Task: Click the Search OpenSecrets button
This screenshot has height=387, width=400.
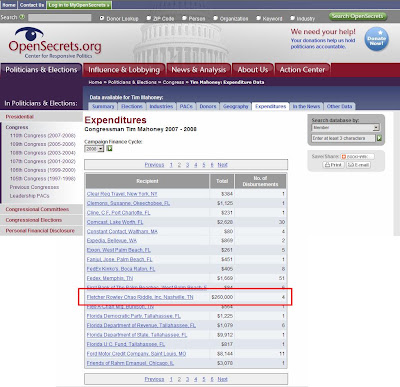Action: (357, 16)
